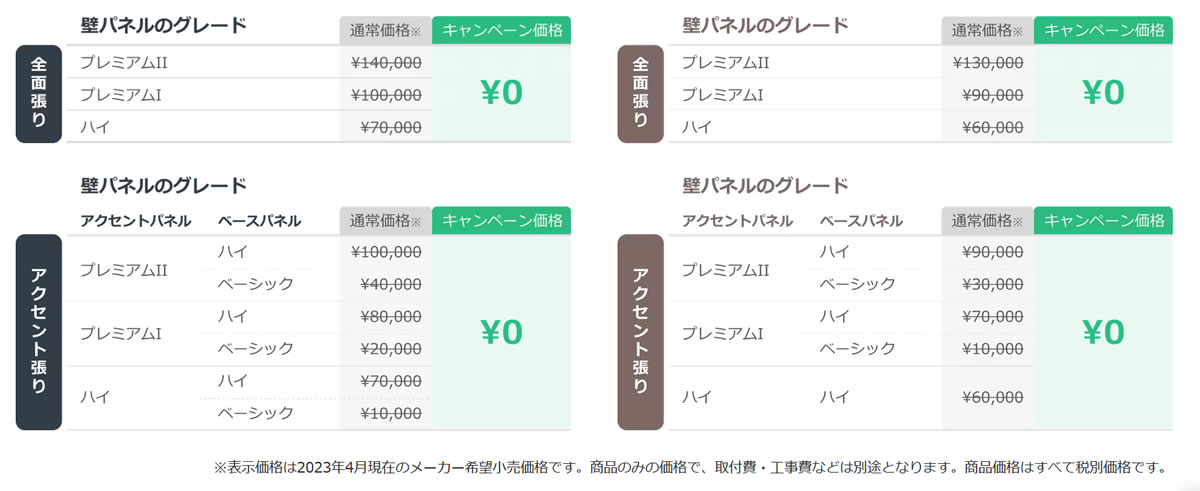The width and height of the screenshot is (1200, 491).
Task: Click the ¥40,000 ベーシック price
Action: coord(390,284)
